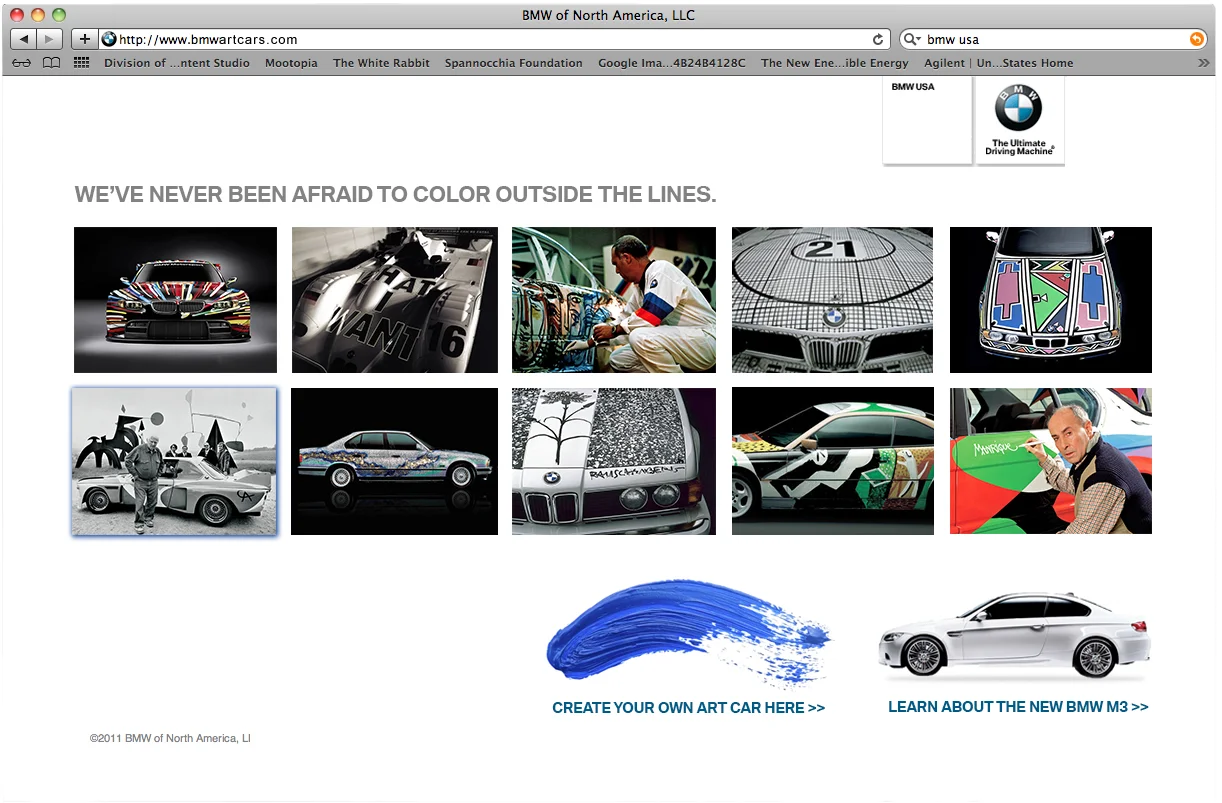Screen dimensions: 1222x803
Task: Open the 'Google Ima...4B24B4128C' bookmark
Action: coord(672,63)
